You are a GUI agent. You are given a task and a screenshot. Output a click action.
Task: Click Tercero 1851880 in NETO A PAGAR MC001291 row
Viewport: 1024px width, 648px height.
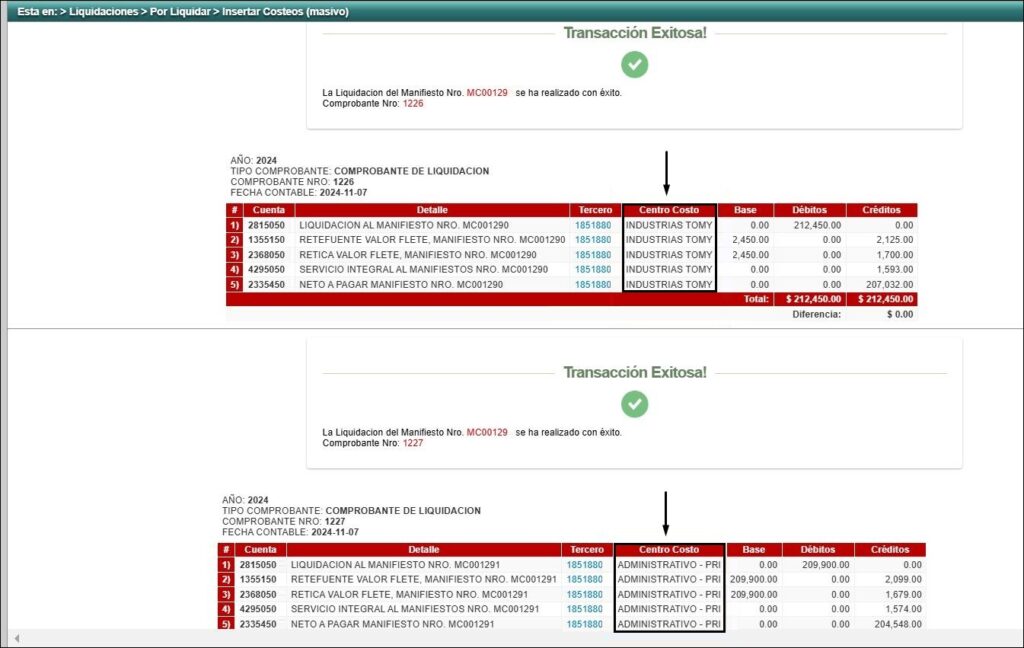[x=585, y=624]
